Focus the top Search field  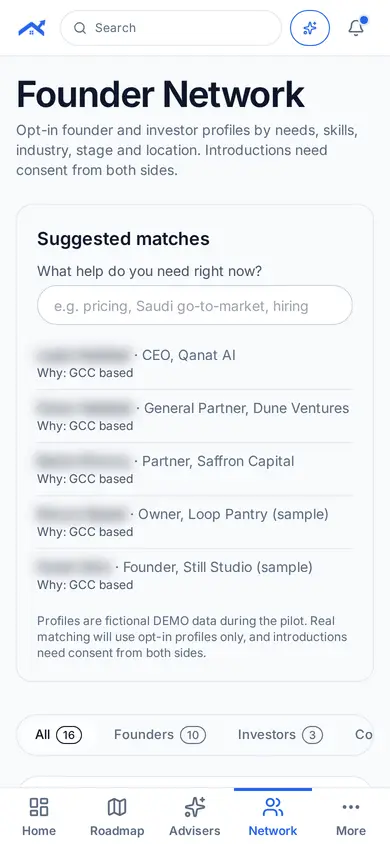point(171,28)
